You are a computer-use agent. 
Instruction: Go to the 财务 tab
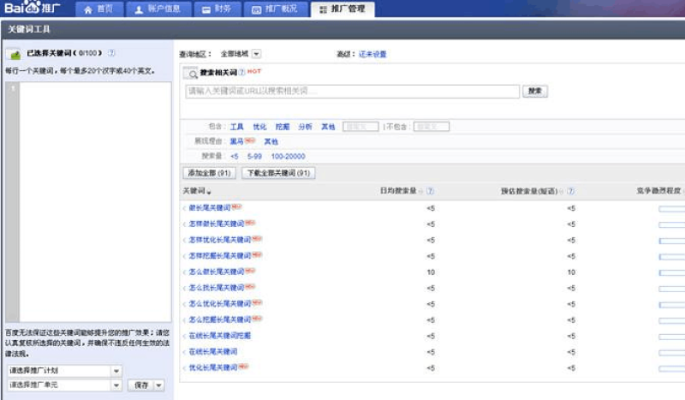pyautogui.click(x=217, y=9)
